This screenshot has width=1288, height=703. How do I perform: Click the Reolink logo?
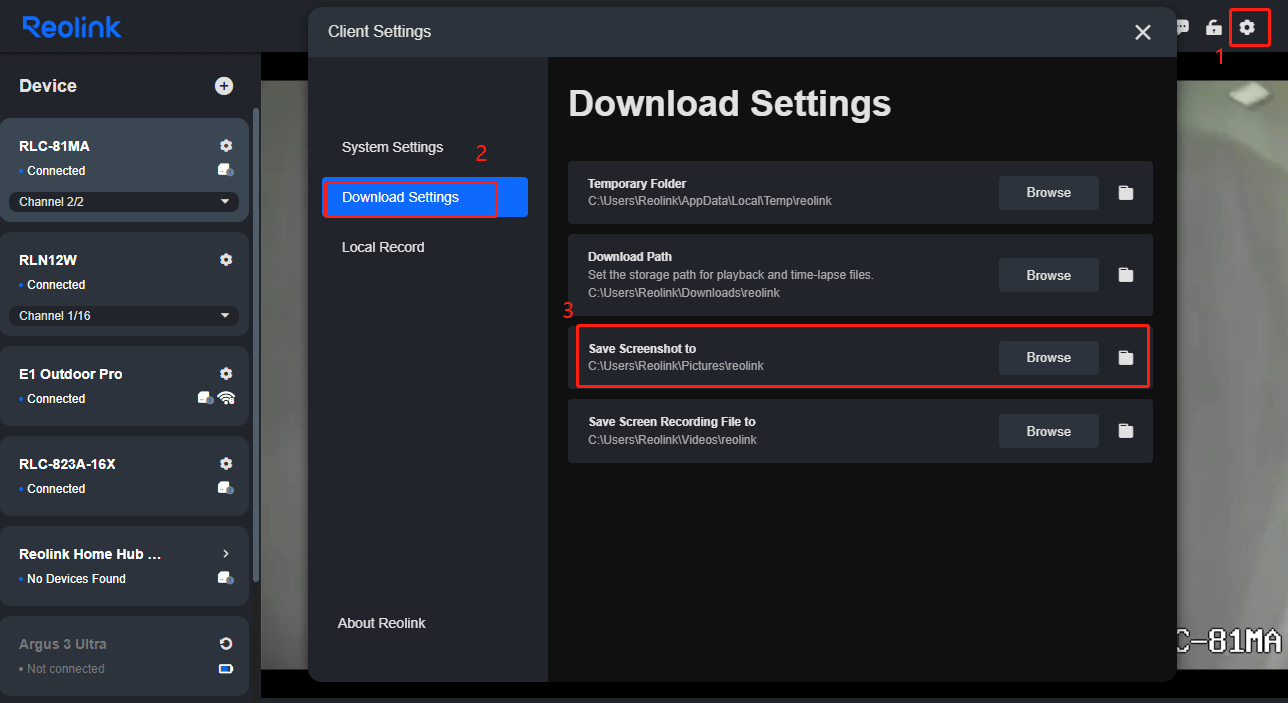click(72, 27)
